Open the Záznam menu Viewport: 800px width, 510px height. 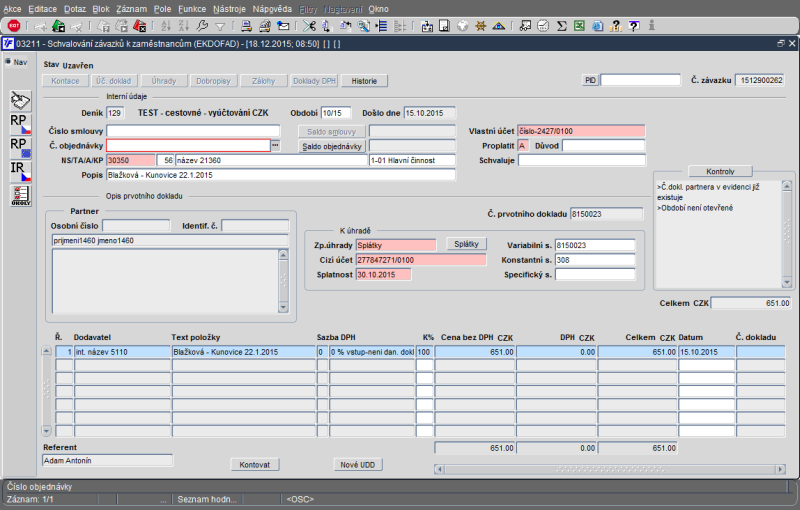point(131,8)
